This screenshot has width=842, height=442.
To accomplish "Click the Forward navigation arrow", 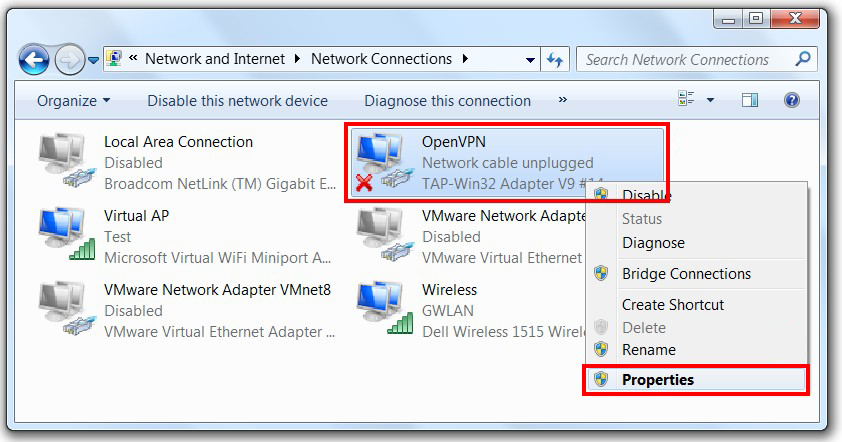I will [70, 60].
